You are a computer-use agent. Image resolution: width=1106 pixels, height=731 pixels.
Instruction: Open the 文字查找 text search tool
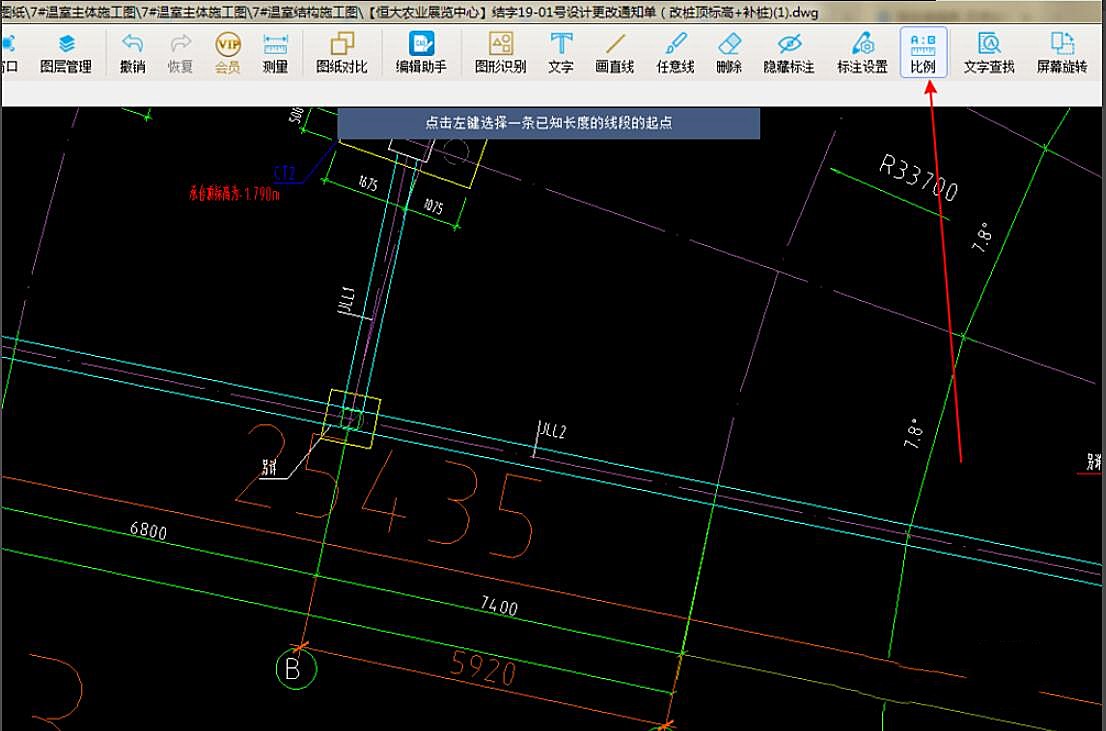pyautogui.click(x=989, y=53)
